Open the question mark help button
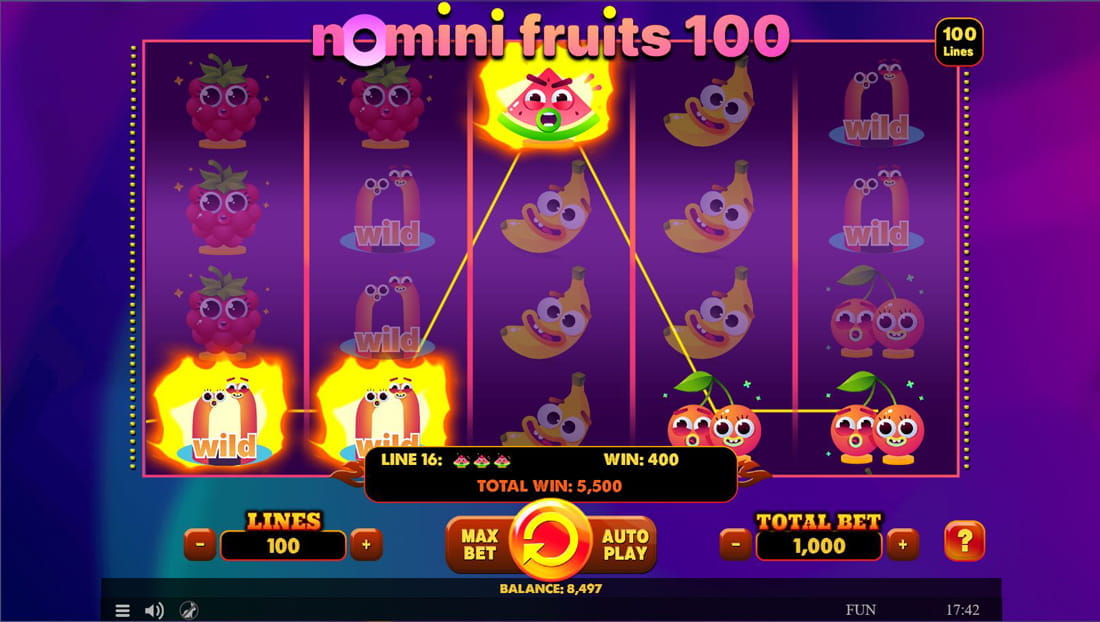This screenshot has height=622, width=1100. (x=965, y=541)
